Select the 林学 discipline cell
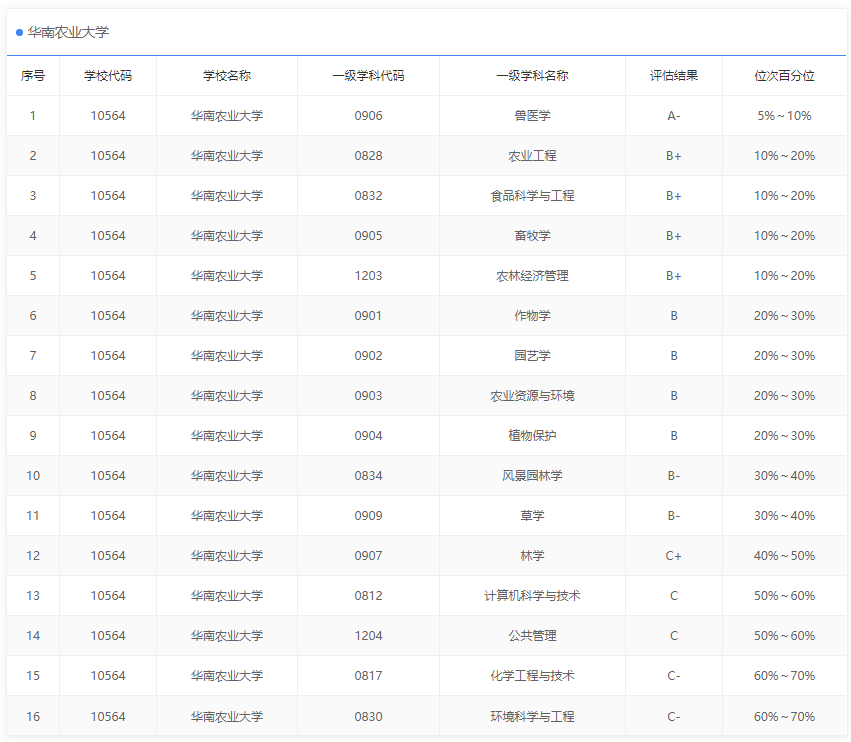851x742 pixels. point(532,556)
